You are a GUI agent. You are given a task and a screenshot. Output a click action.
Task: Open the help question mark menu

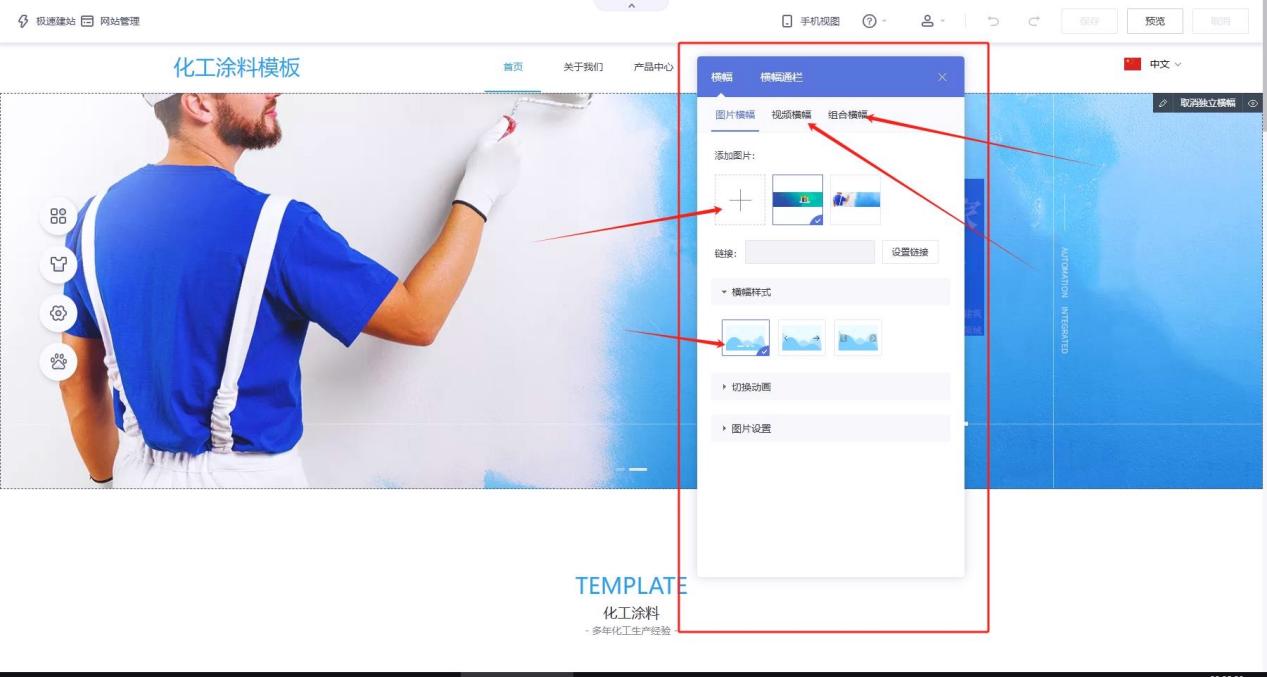click(x=870, y=21)
